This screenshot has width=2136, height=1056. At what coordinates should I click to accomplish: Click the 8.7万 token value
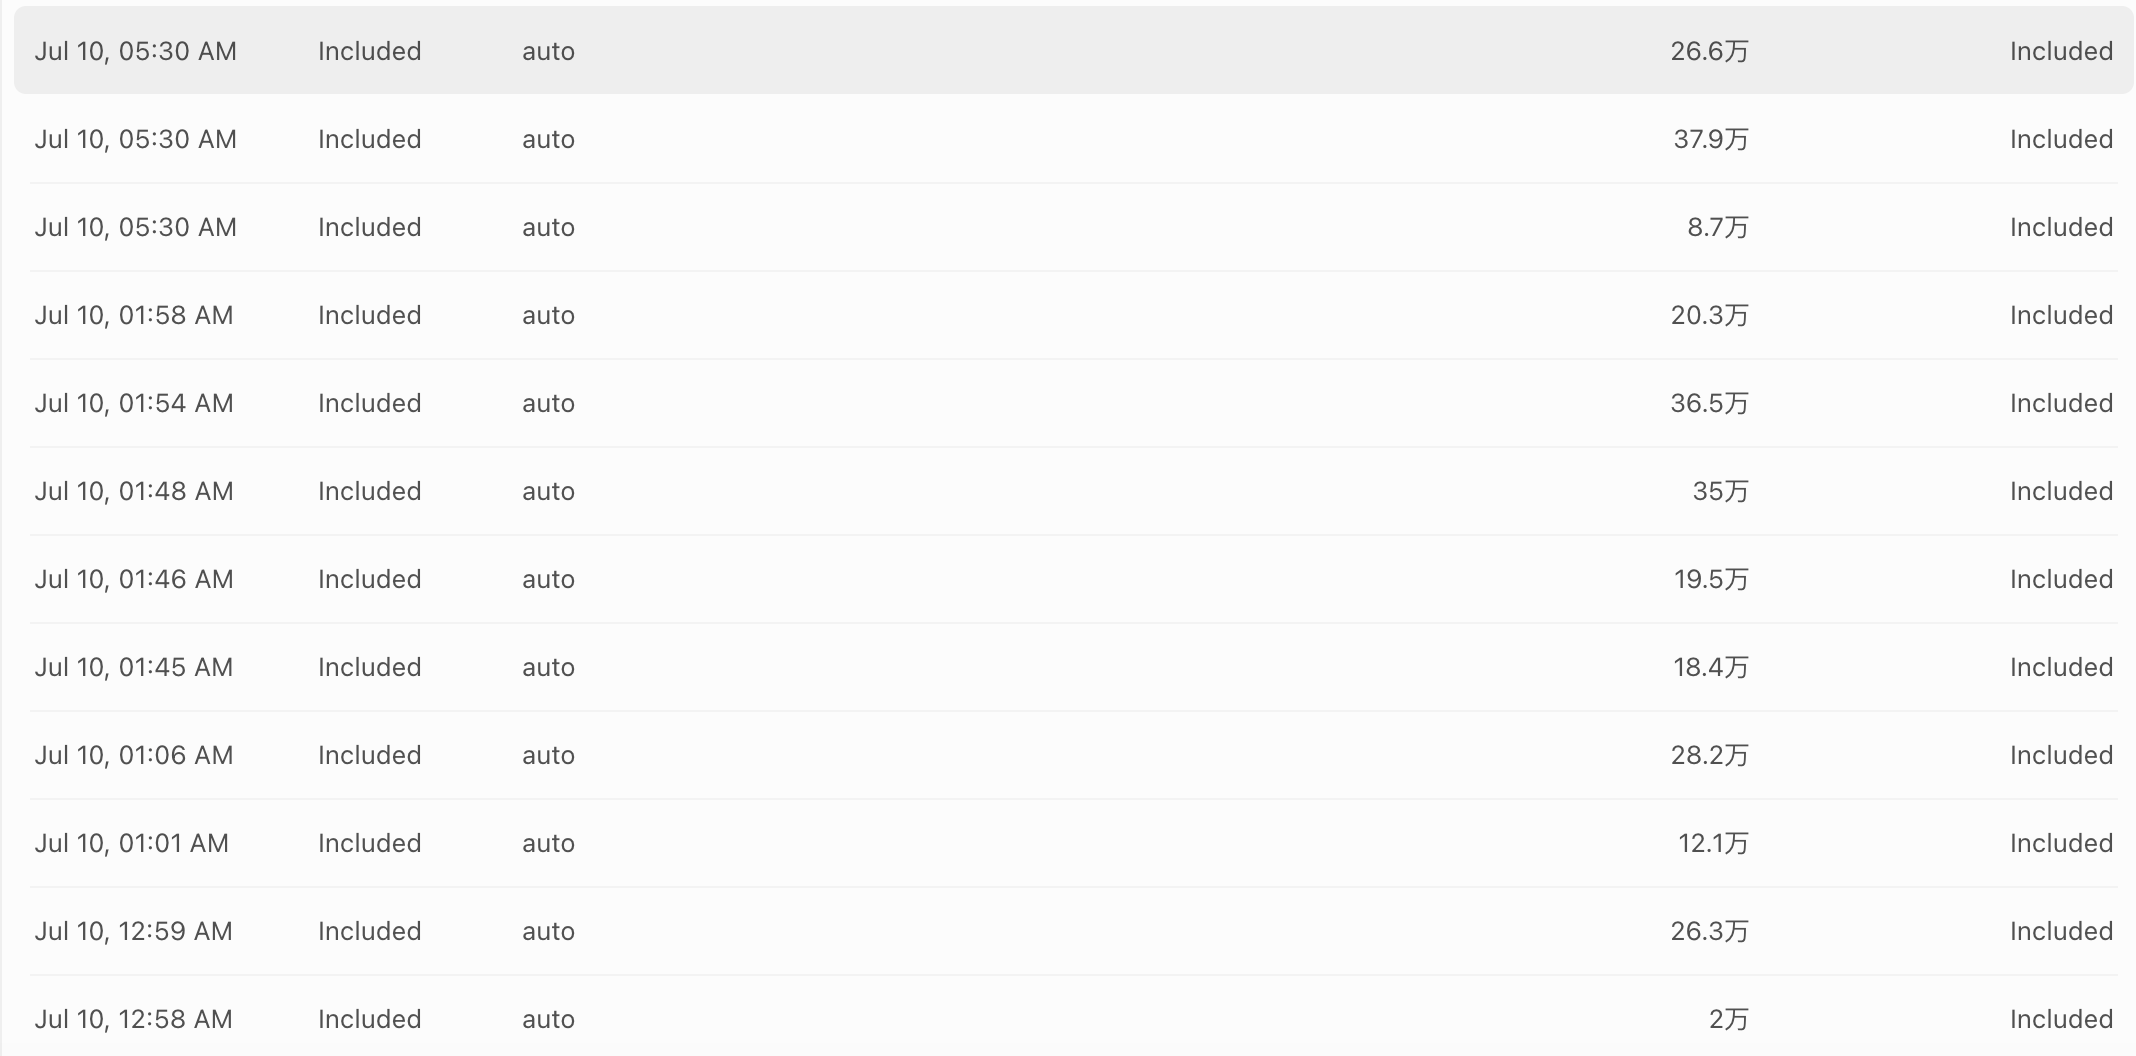point(1718,227)
